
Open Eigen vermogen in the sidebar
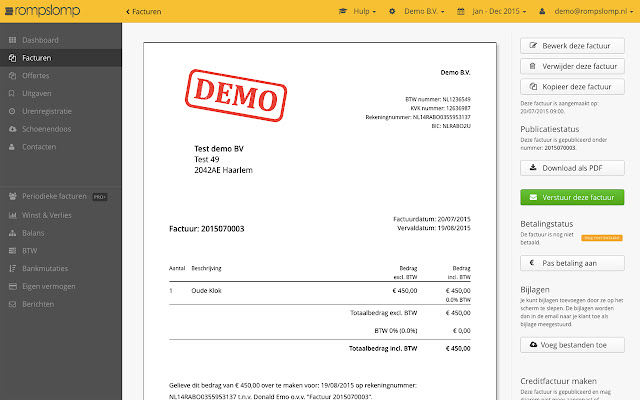[x=61, y=287]
